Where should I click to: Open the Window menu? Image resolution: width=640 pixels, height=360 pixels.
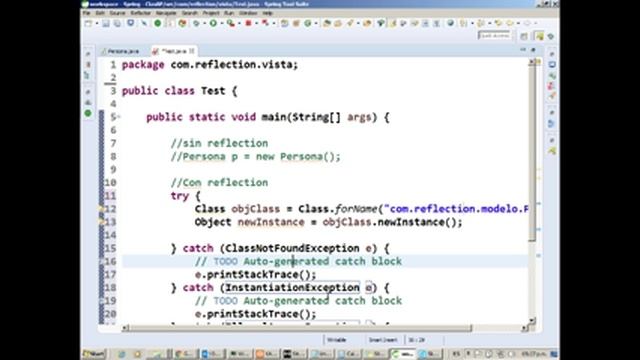point(248,13)
